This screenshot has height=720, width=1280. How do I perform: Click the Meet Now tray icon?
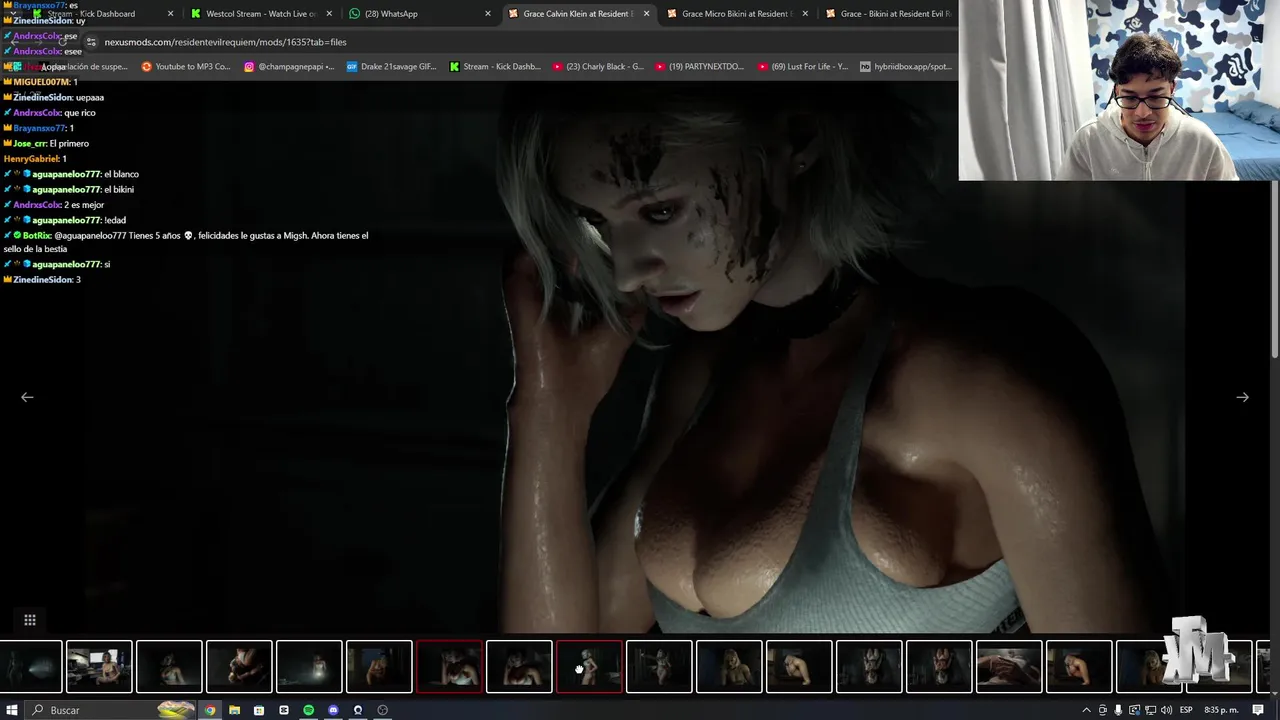1102,710
